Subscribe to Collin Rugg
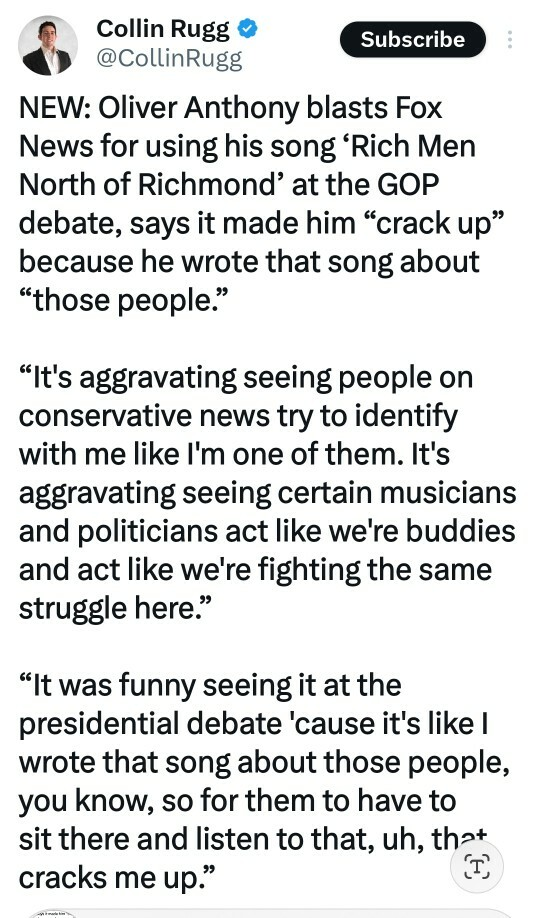540x918 pixels. click(x=413, y=39)
